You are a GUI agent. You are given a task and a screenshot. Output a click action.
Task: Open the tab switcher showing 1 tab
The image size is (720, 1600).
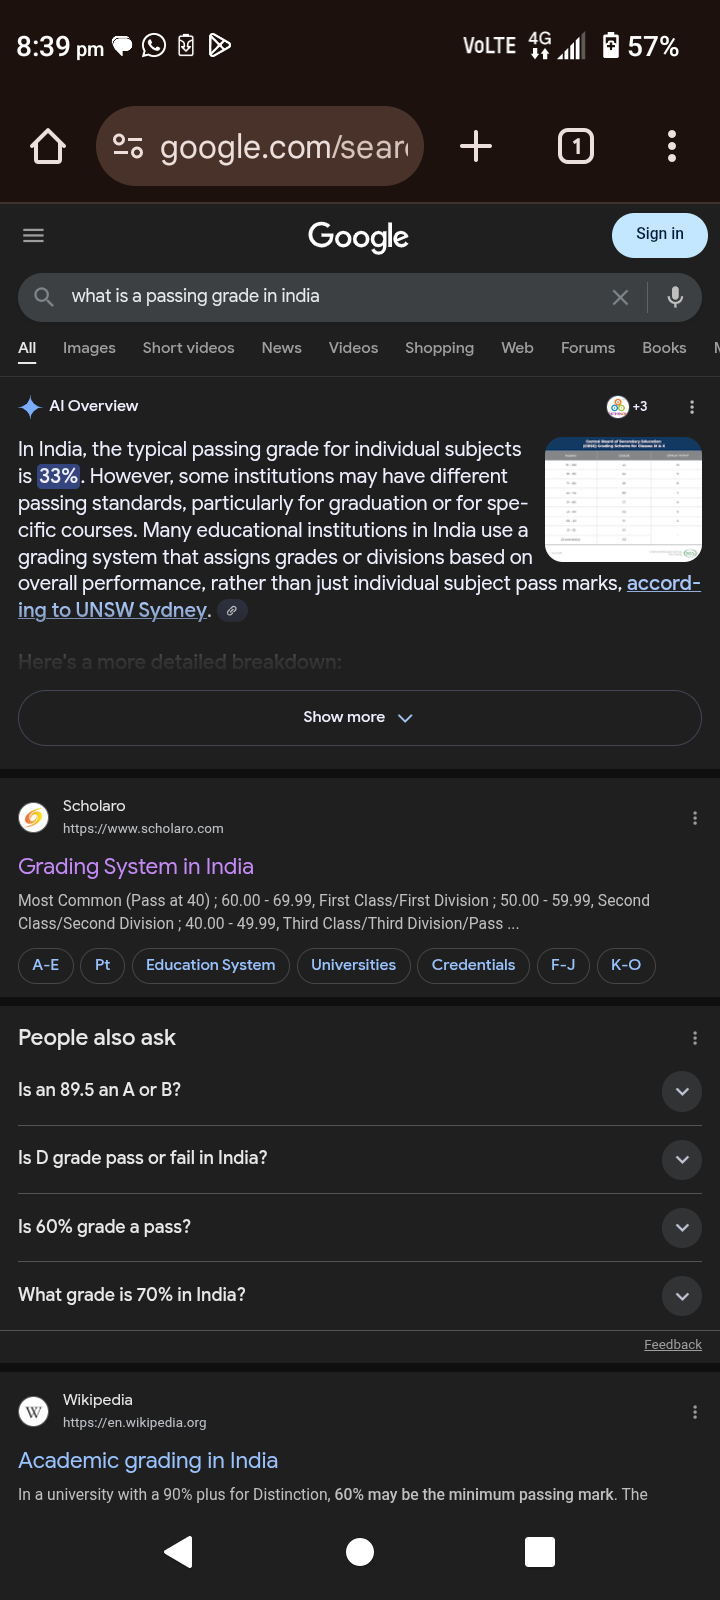click(x=575, y=147)
